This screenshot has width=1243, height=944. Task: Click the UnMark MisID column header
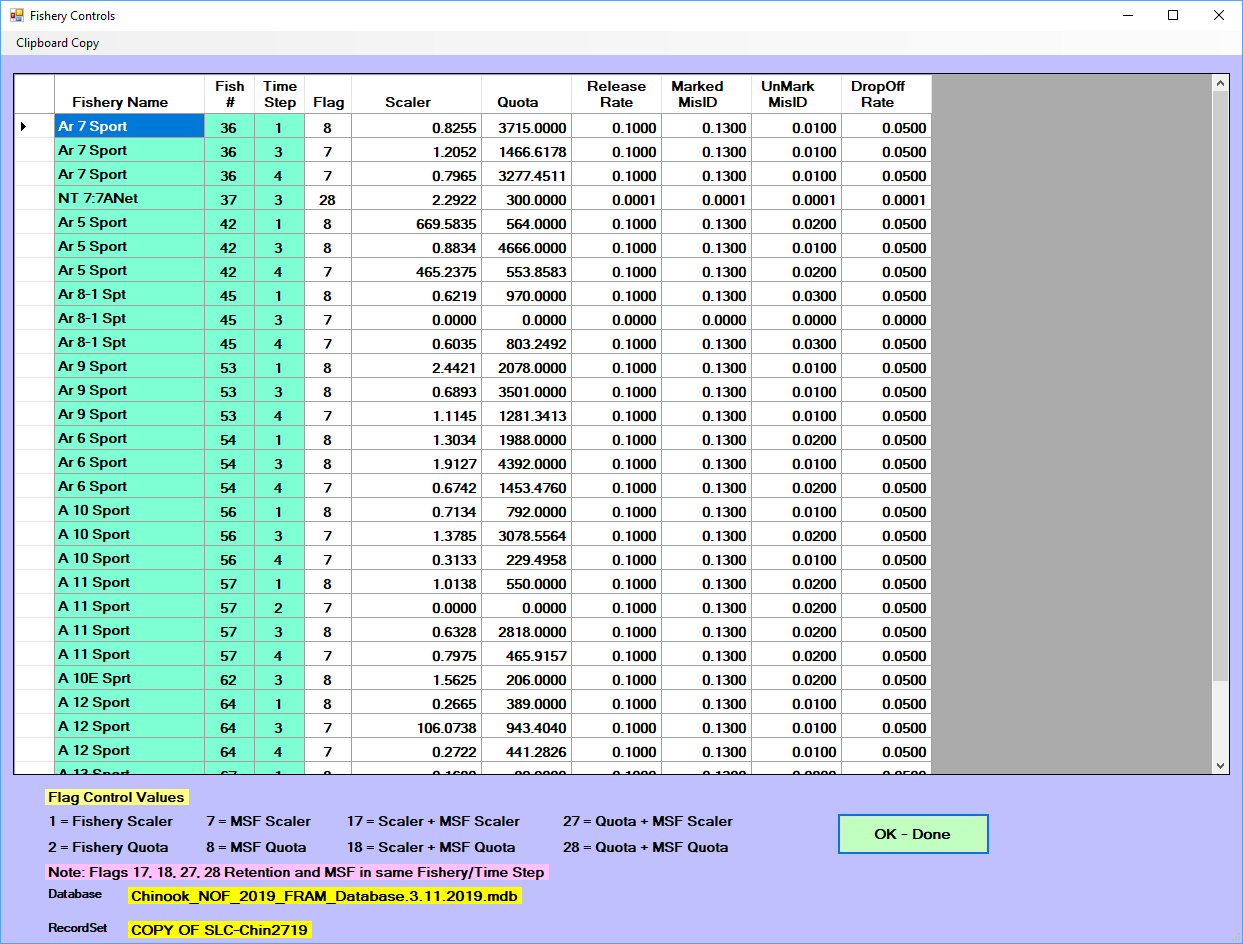point(796,94)
